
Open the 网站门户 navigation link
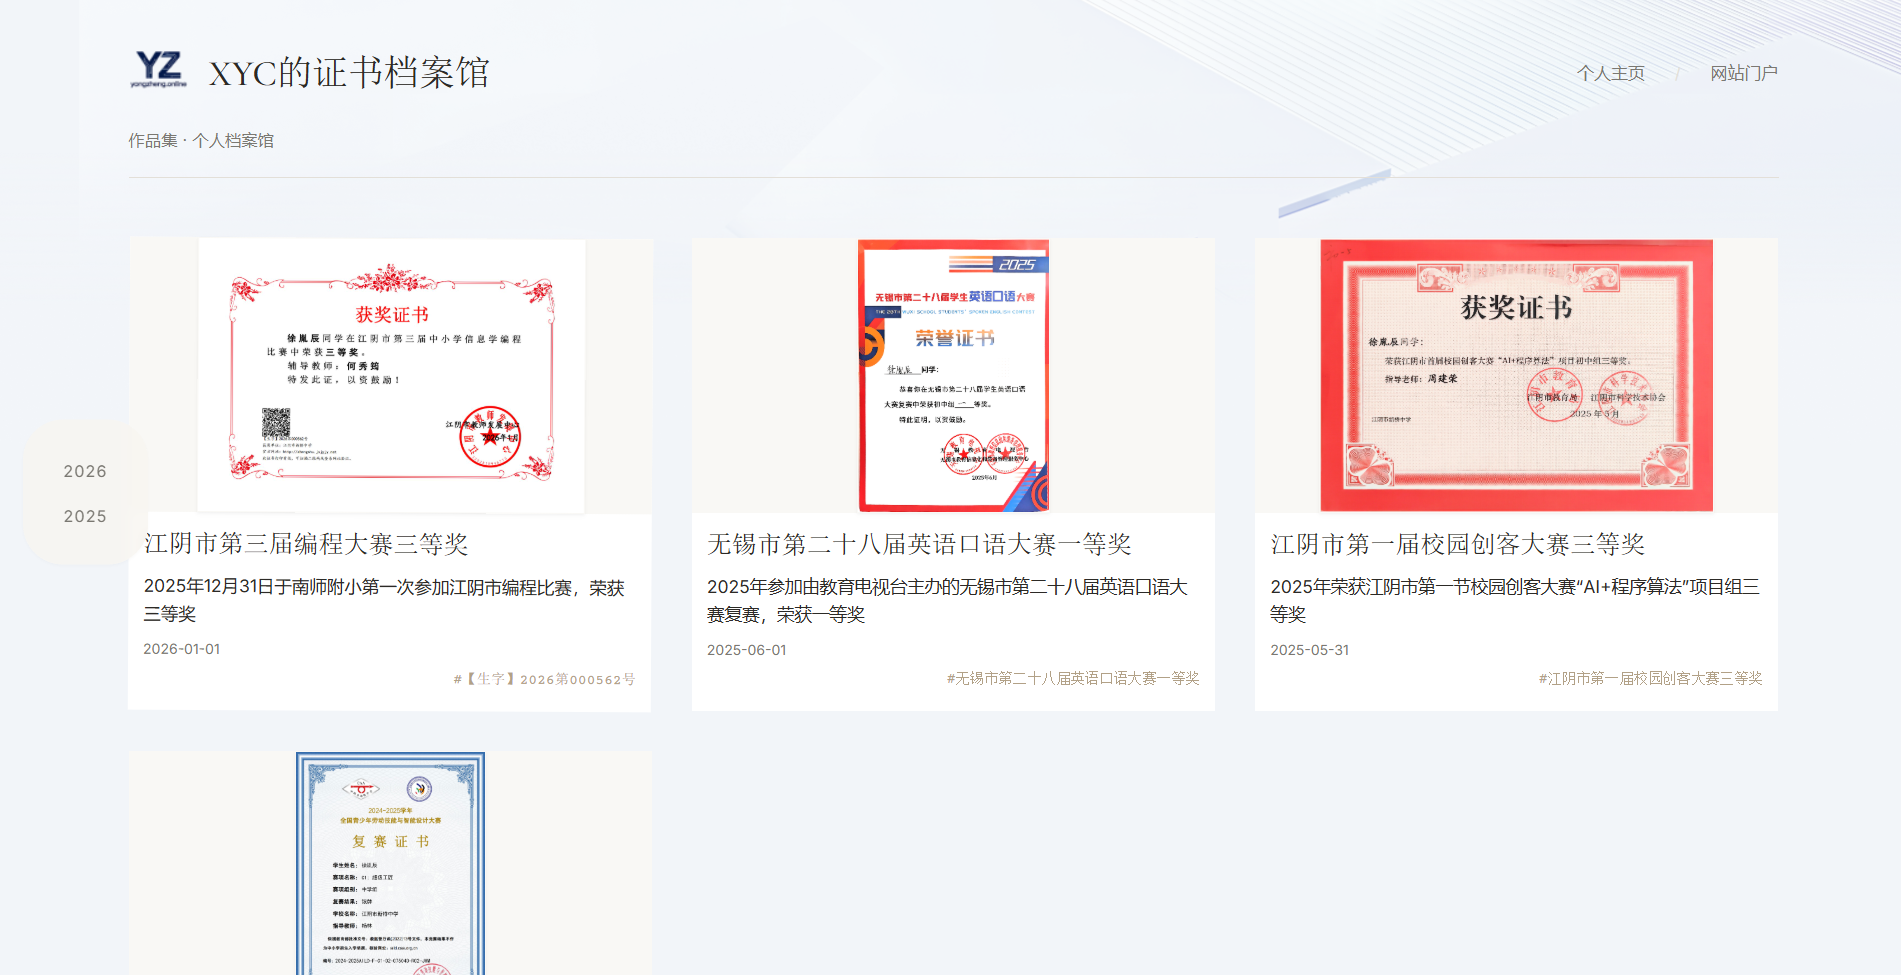point(1744,73)
